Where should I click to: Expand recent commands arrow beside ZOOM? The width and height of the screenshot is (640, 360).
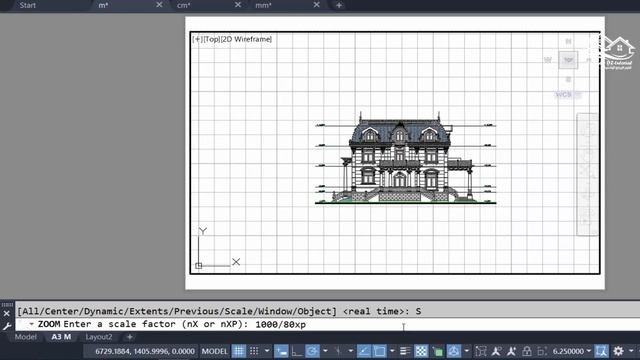(x=31, y=324)
